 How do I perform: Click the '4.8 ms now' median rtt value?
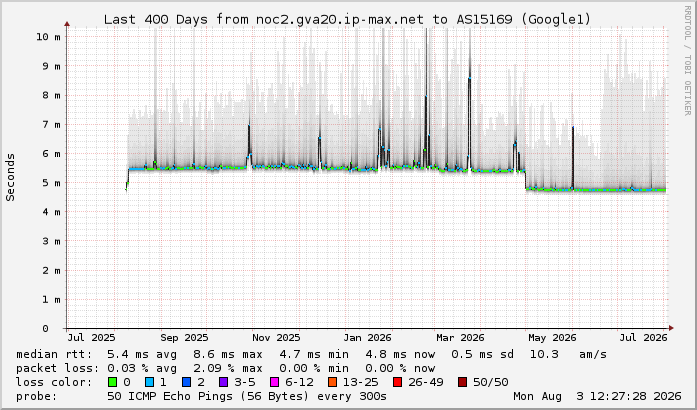pos(400,354)
